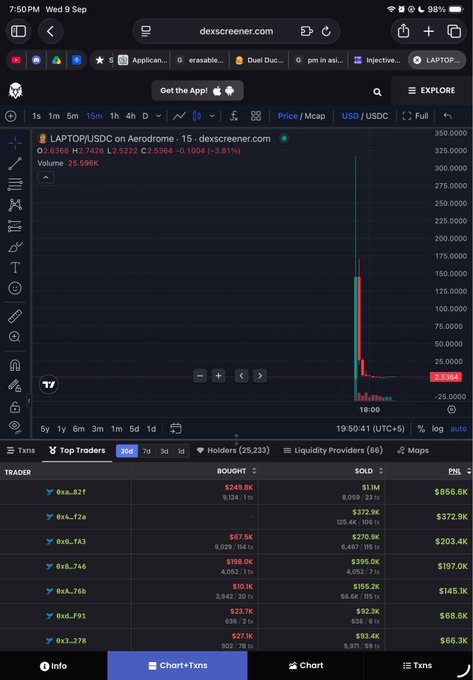Toggle magnet mode for drawings

click(15, 365)
